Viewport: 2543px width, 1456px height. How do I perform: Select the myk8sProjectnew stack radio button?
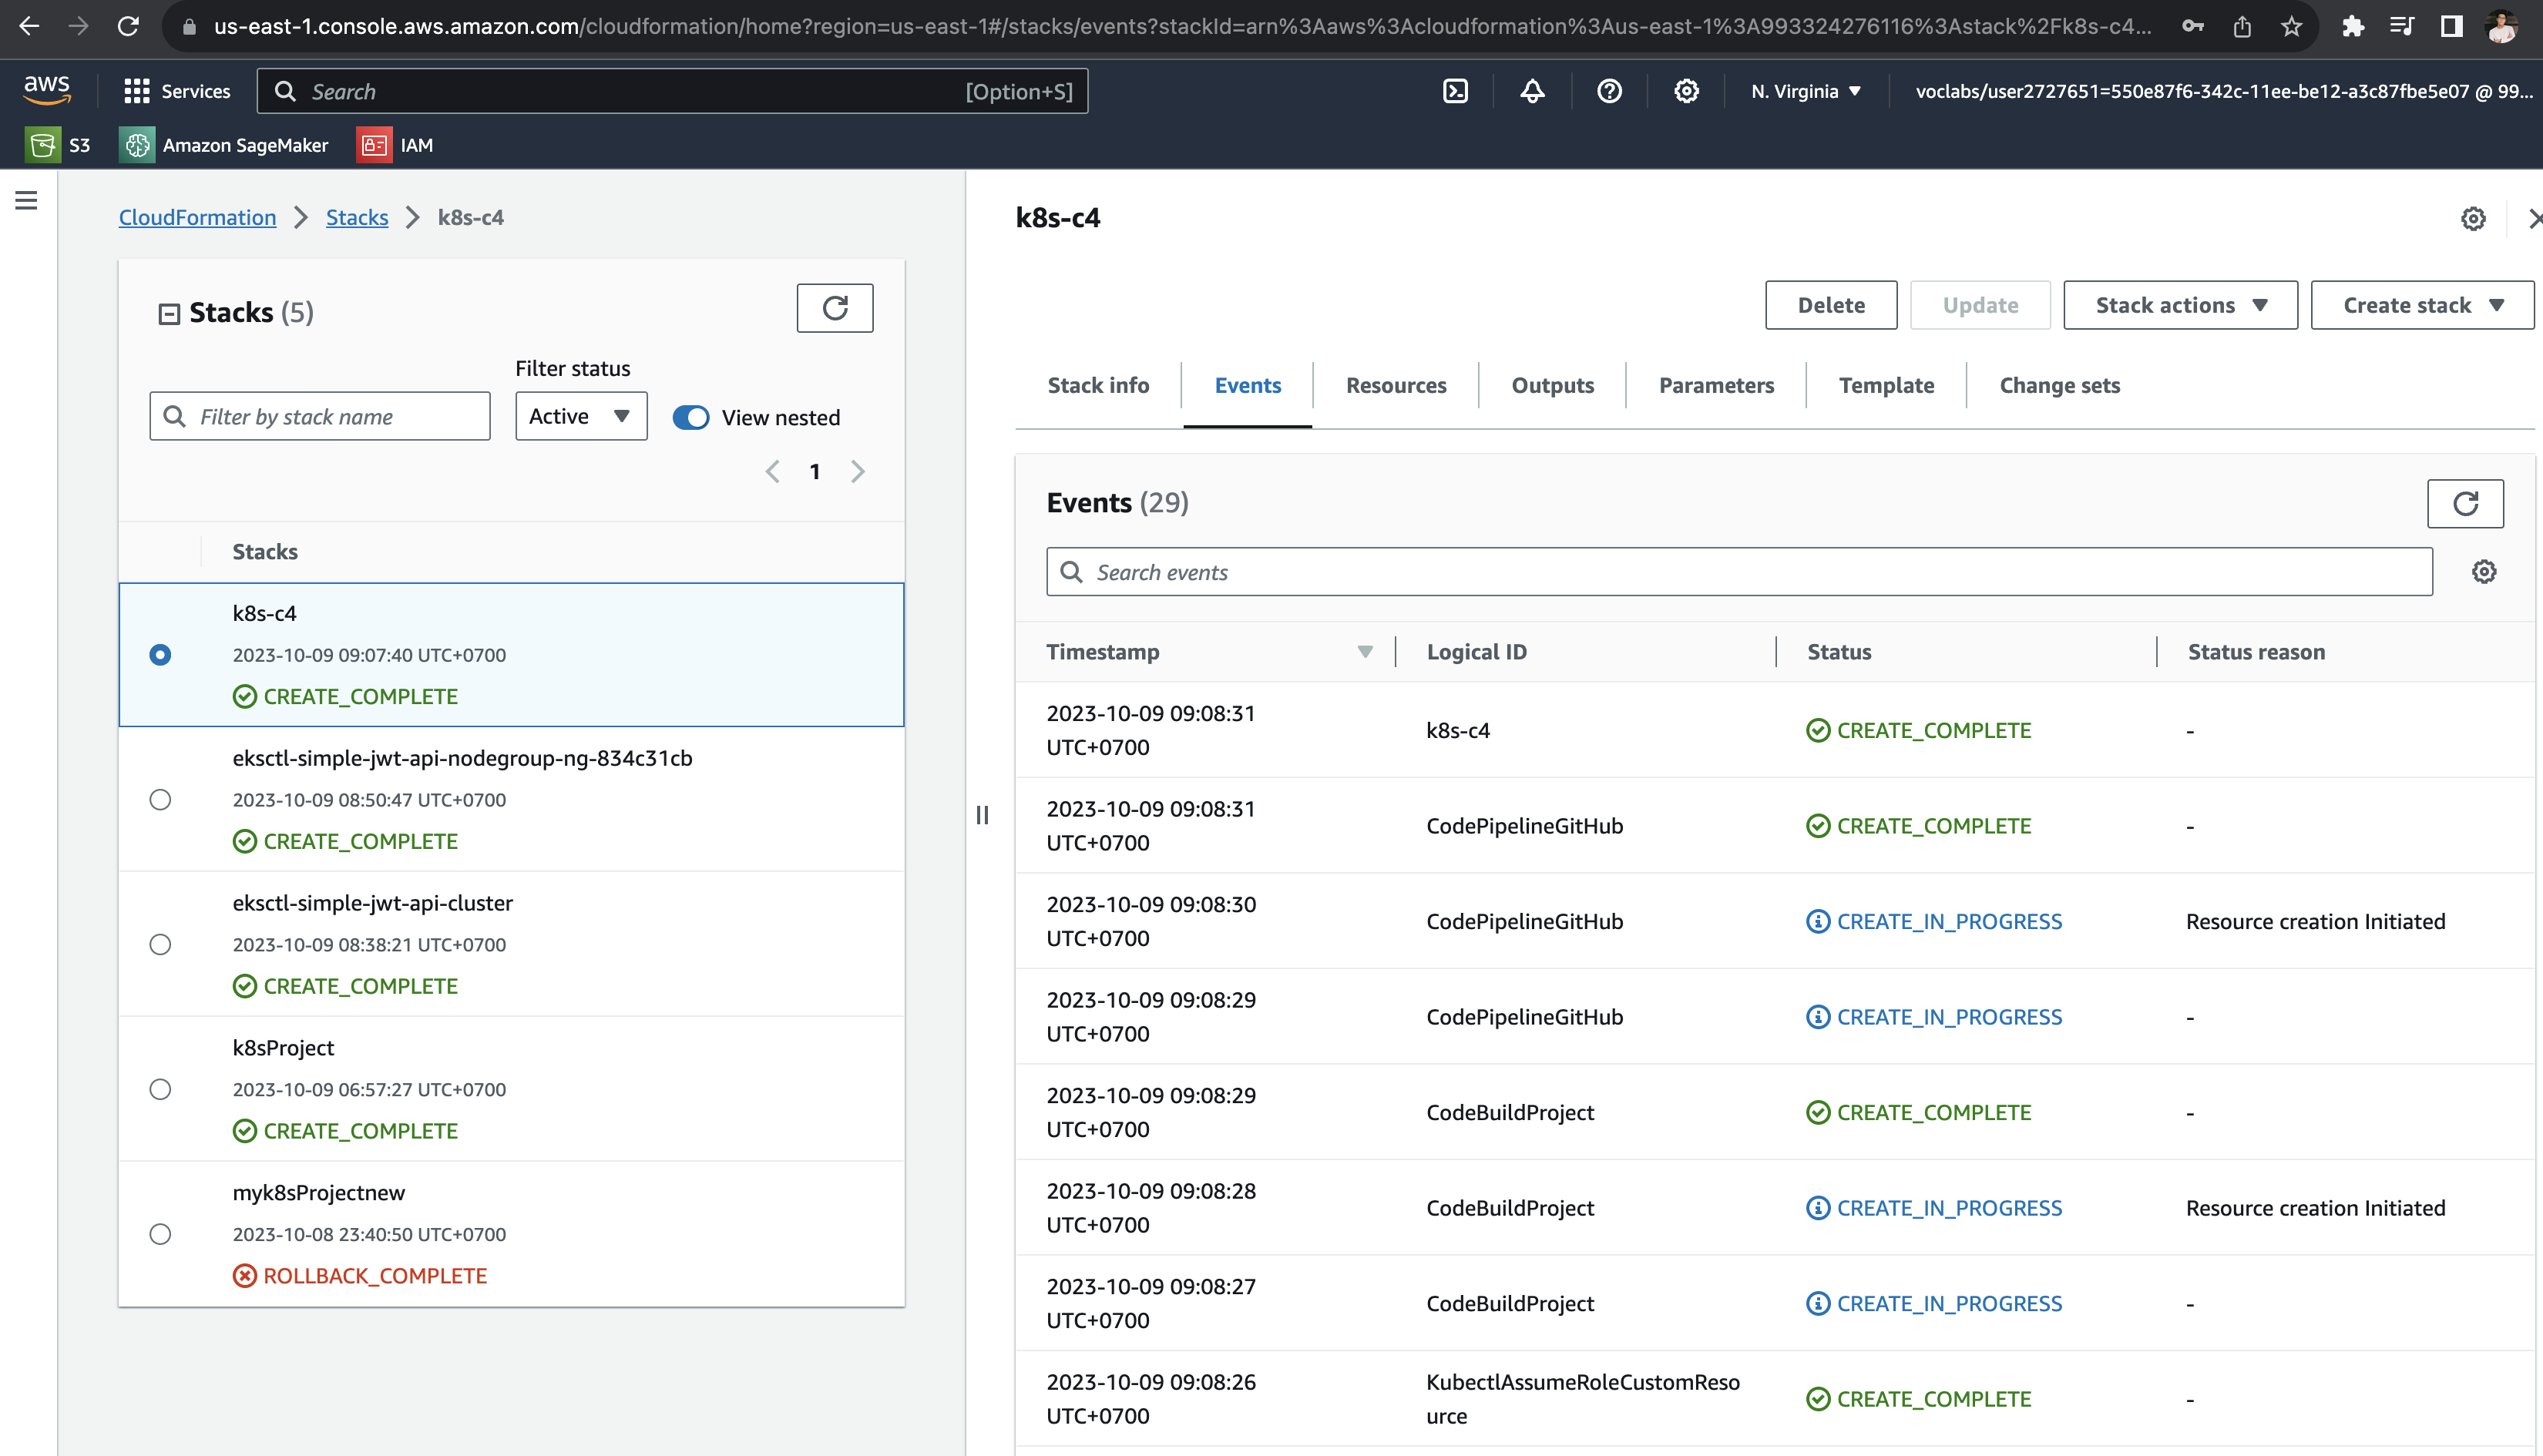(160, 1234)
